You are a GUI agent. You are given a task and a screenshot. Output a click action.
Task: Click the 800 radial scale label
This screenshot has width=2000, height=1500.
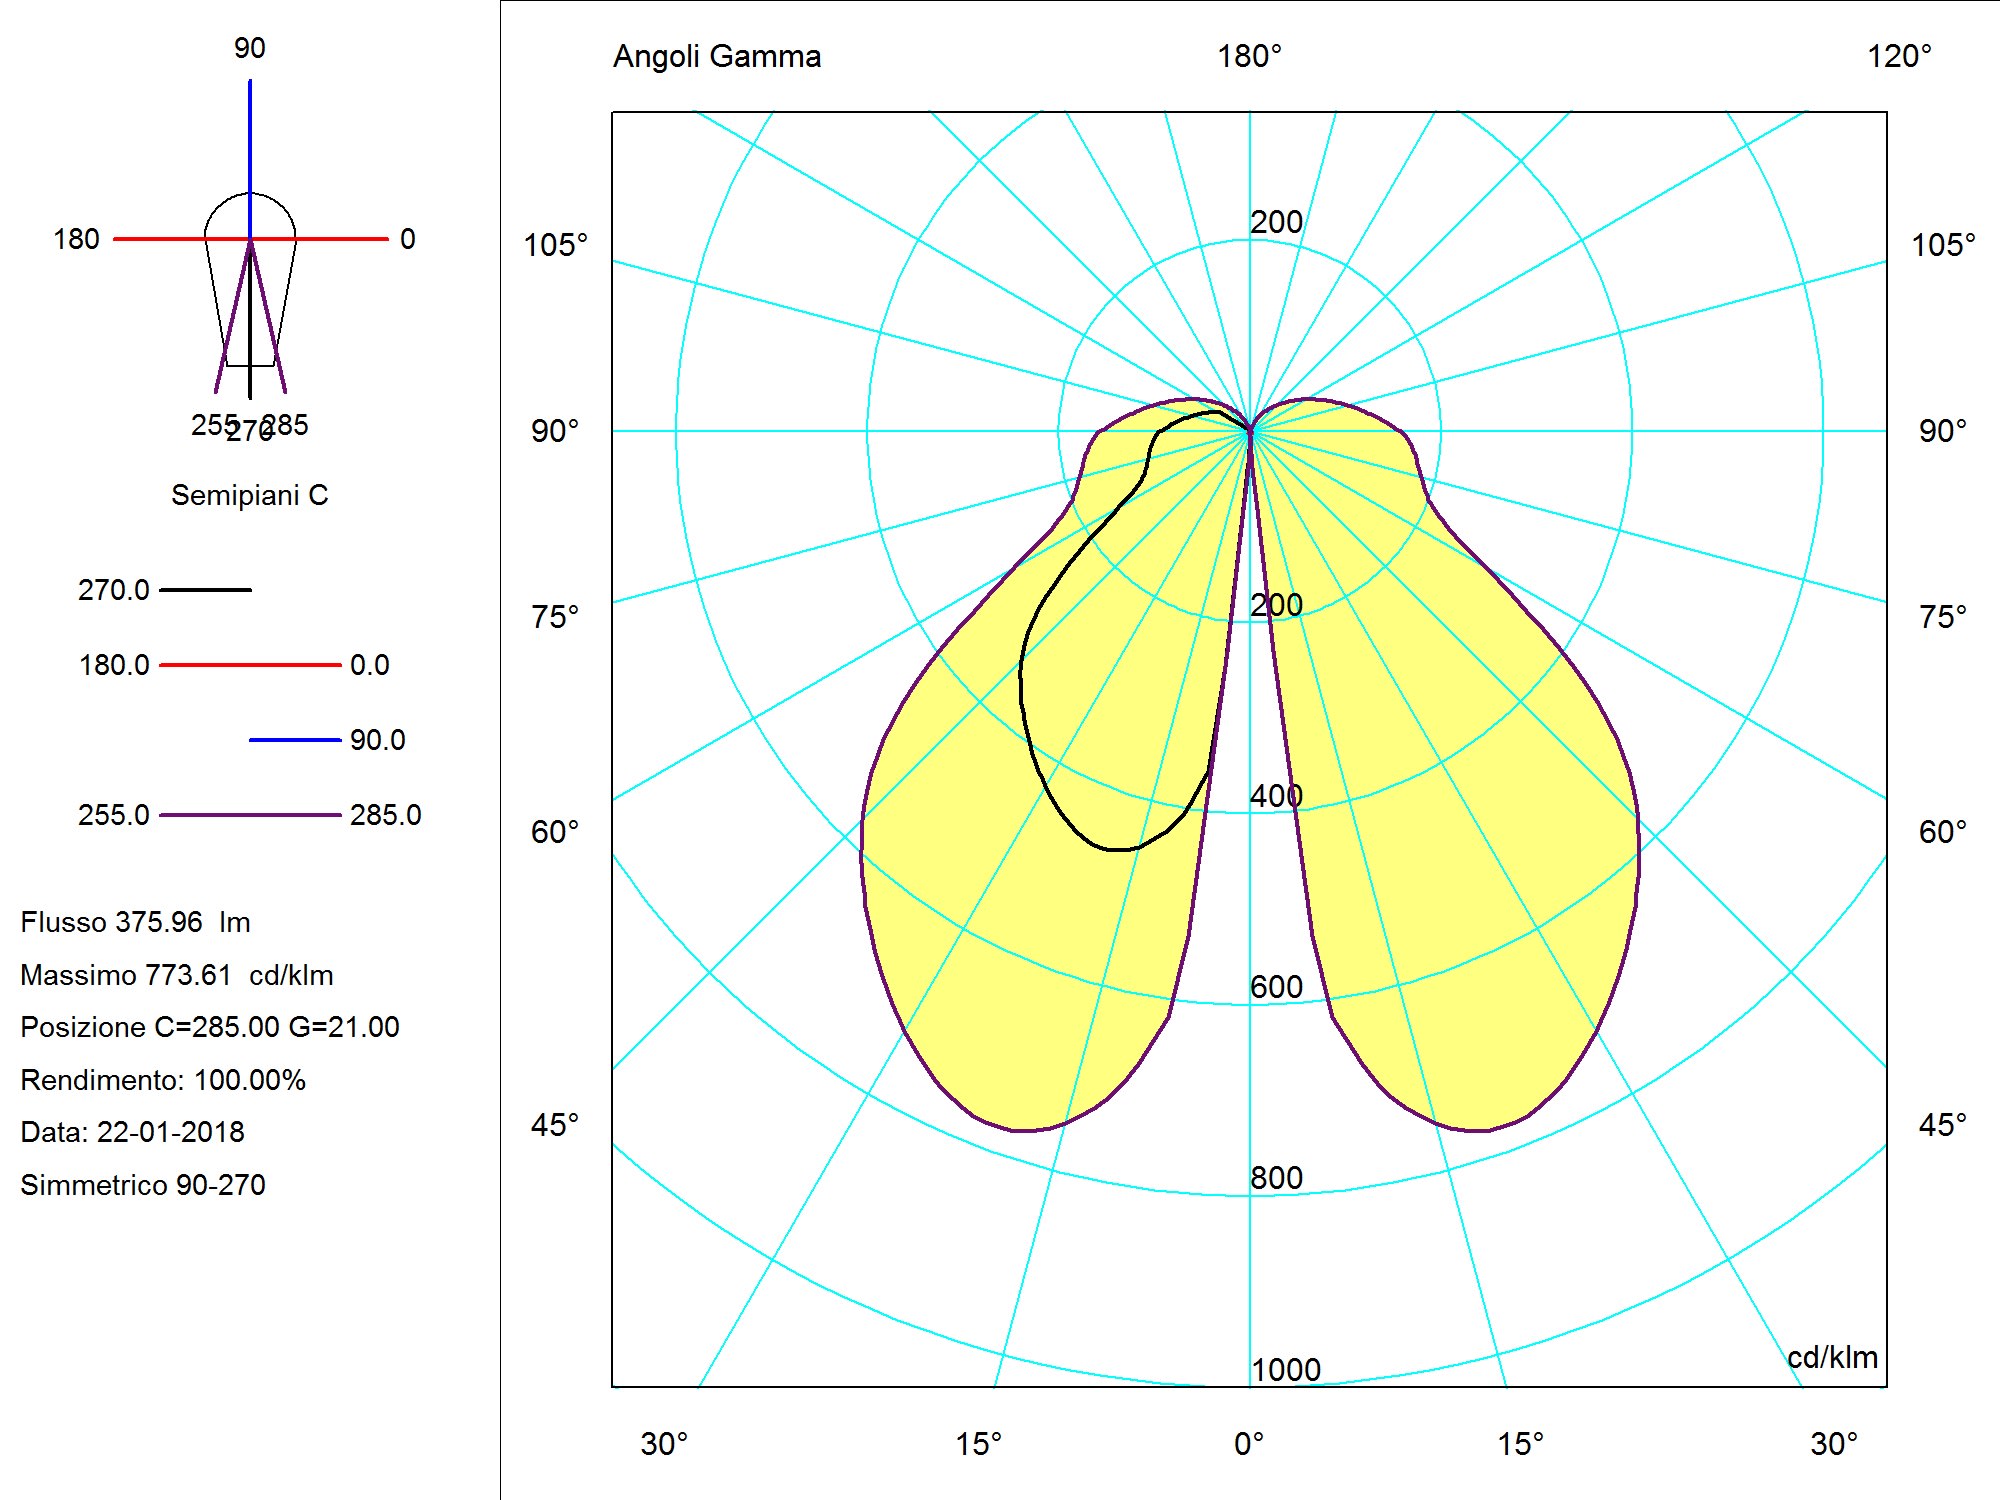click(x=1276, y=1177)
